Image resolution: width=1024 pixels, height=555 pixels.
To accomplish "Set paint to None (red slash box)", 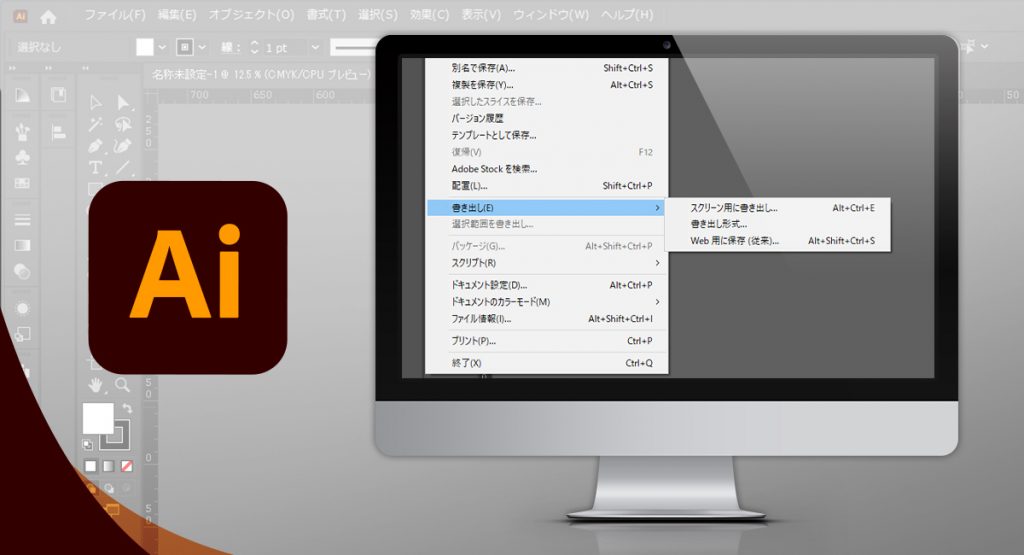I will coord(127,466).
